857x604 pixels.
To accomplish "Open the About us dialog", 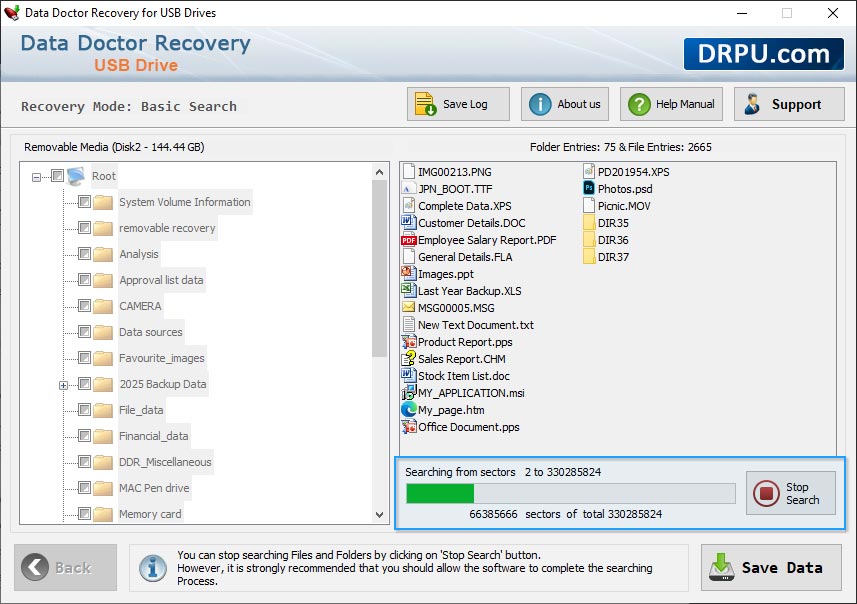I will tap(565, 104).
